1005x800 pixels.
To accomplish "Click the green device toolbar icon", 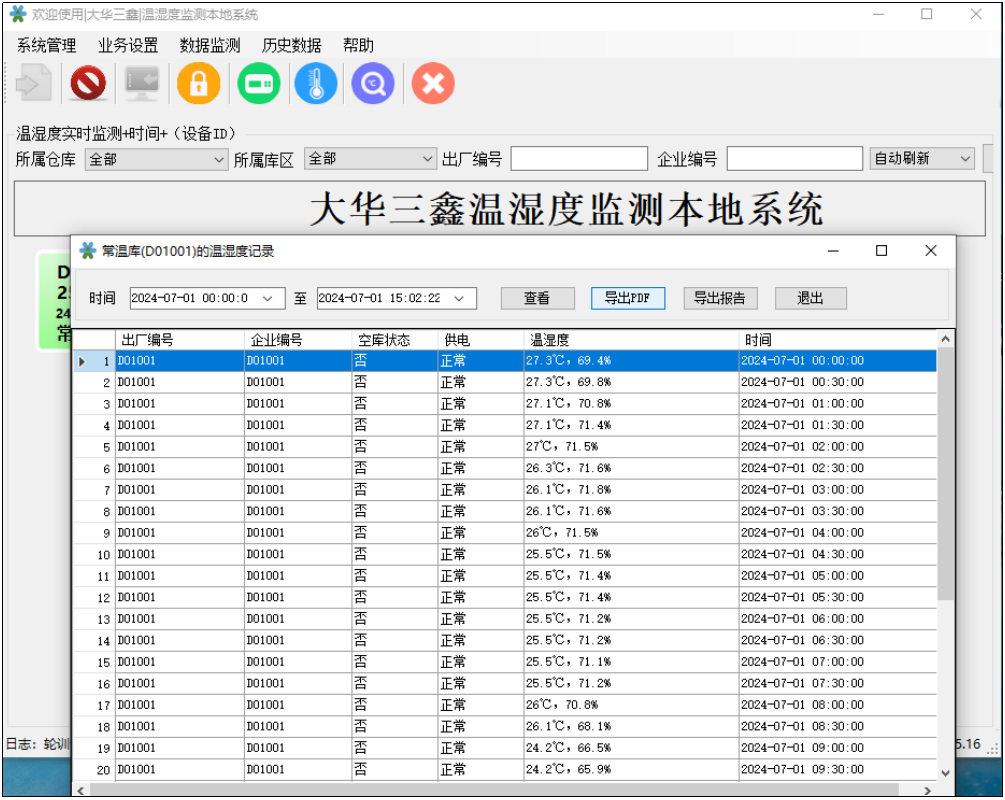I will (259, 84).
